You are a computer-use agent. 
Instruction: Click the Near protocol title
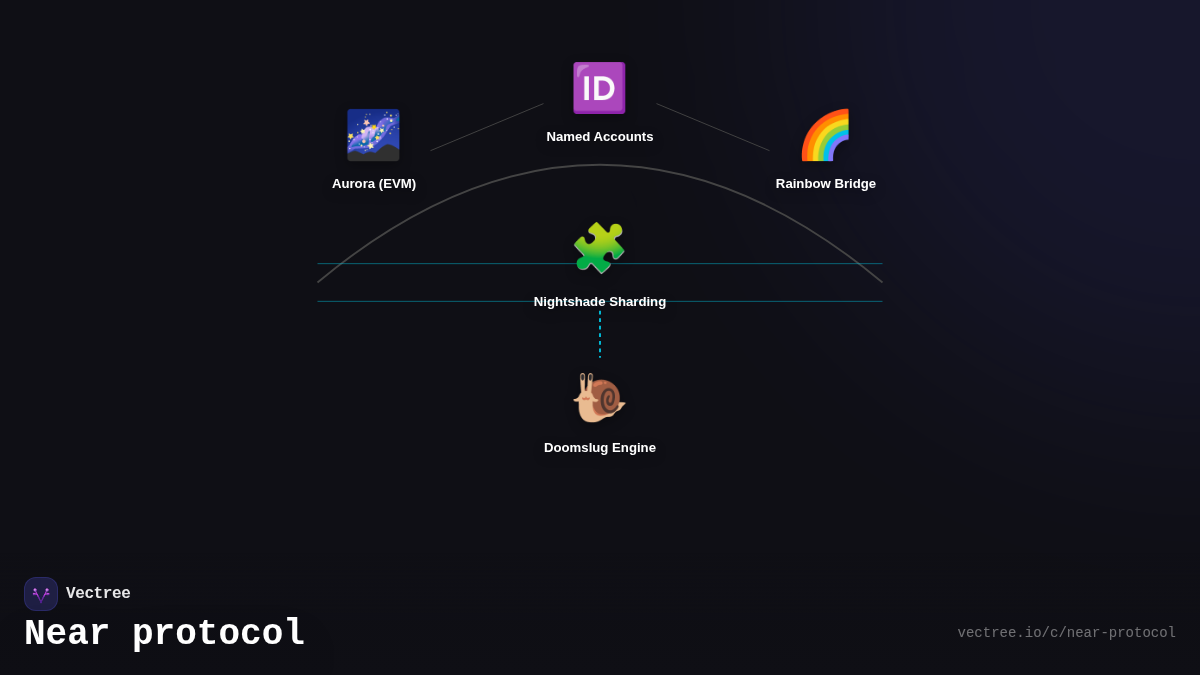[x=164, y=632]
